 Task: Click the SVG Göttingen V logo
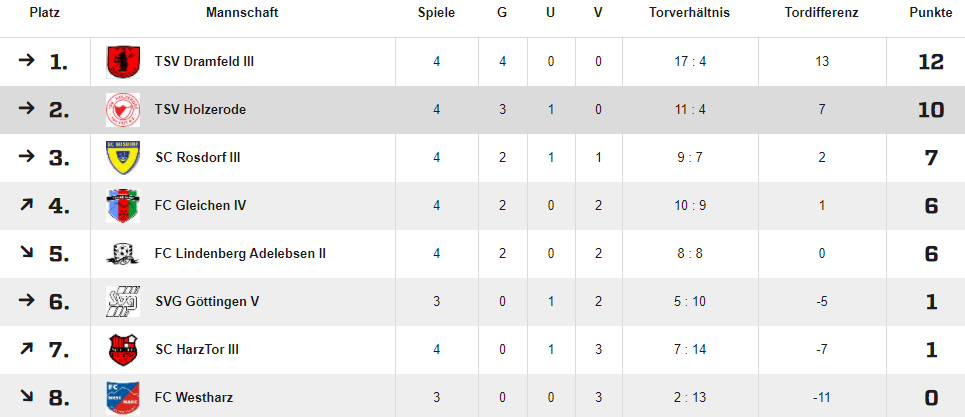point(123,301)
